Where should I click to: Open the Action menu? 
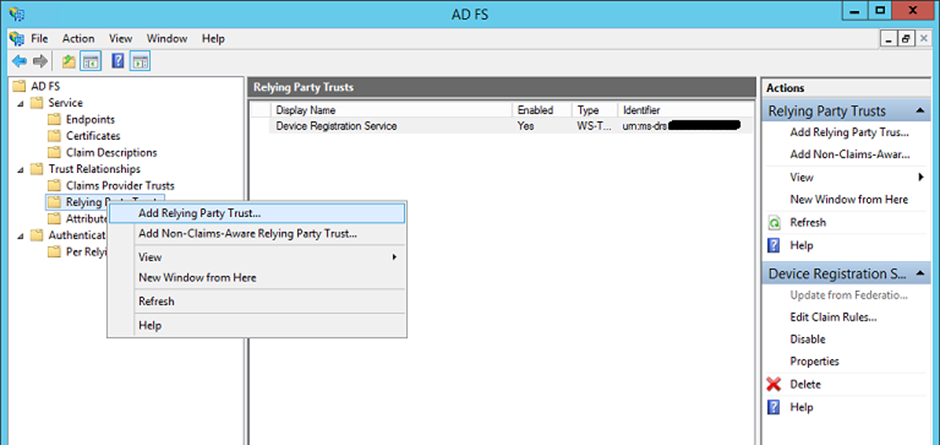point(79,38)
